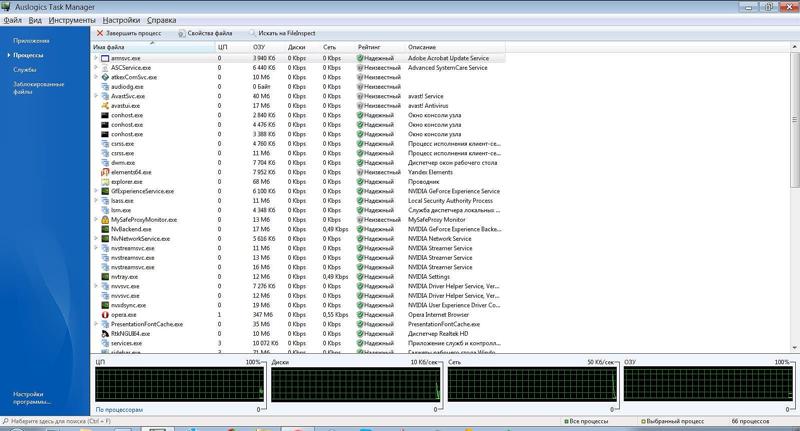Screen dimensions: 800x431
Task: Click the Завершить процесс button
Action: [129, 33]
